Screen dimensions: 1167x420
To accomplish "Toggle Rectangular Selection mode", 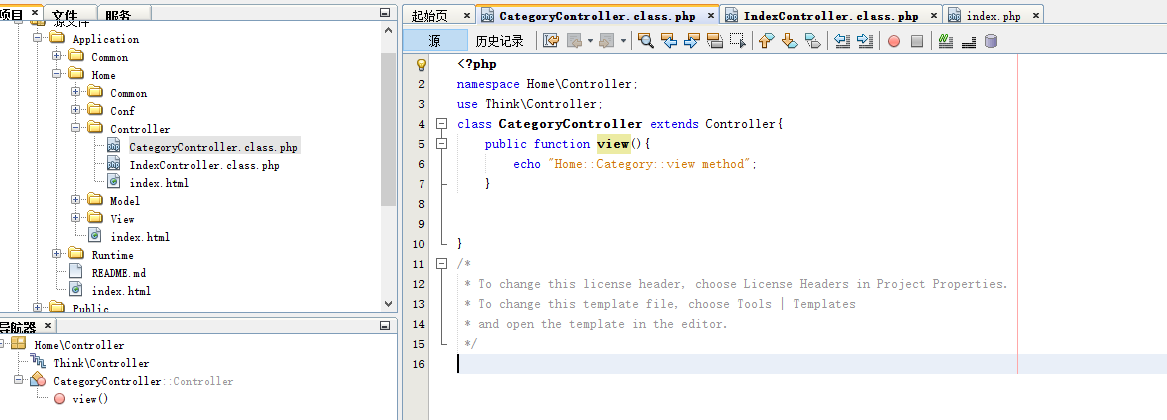I will coord(738,41).
